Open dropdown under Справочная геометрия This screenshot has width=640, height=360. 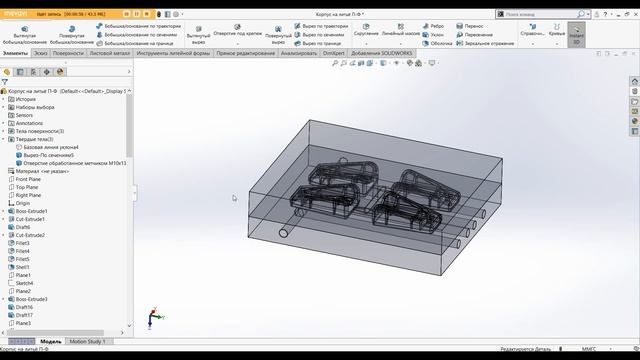click(533, 44)
